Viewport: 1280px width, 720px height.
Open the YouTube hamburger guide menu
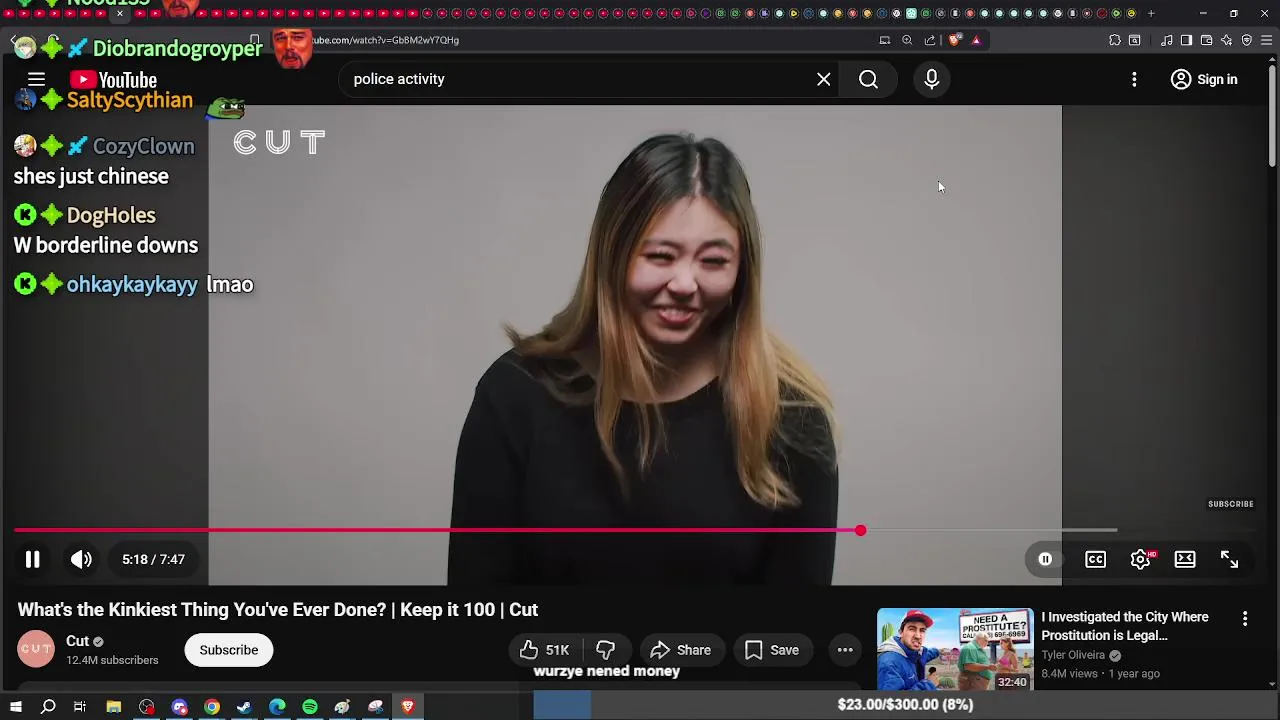click(x=36, y=79)
